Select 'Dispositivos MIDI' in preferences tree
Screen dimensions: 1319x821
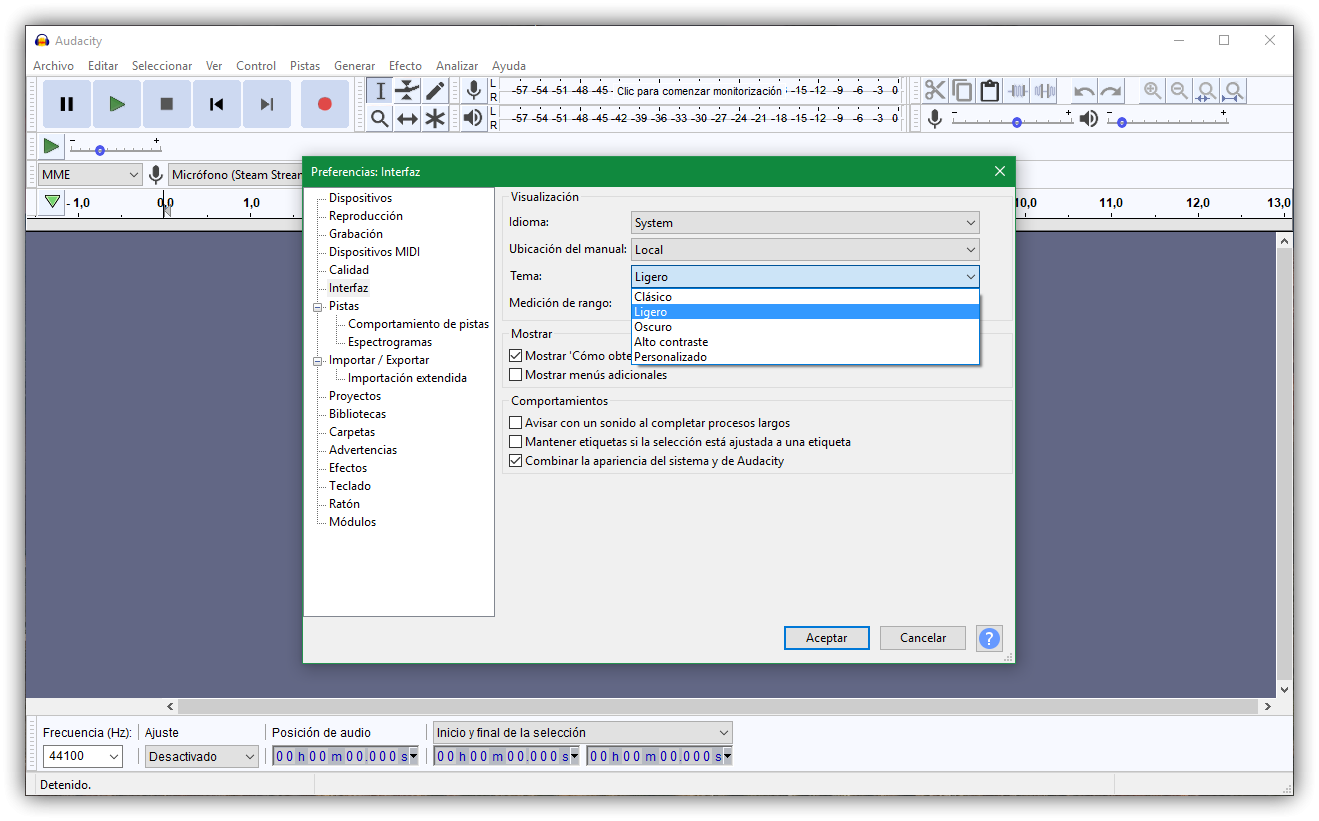374,252
